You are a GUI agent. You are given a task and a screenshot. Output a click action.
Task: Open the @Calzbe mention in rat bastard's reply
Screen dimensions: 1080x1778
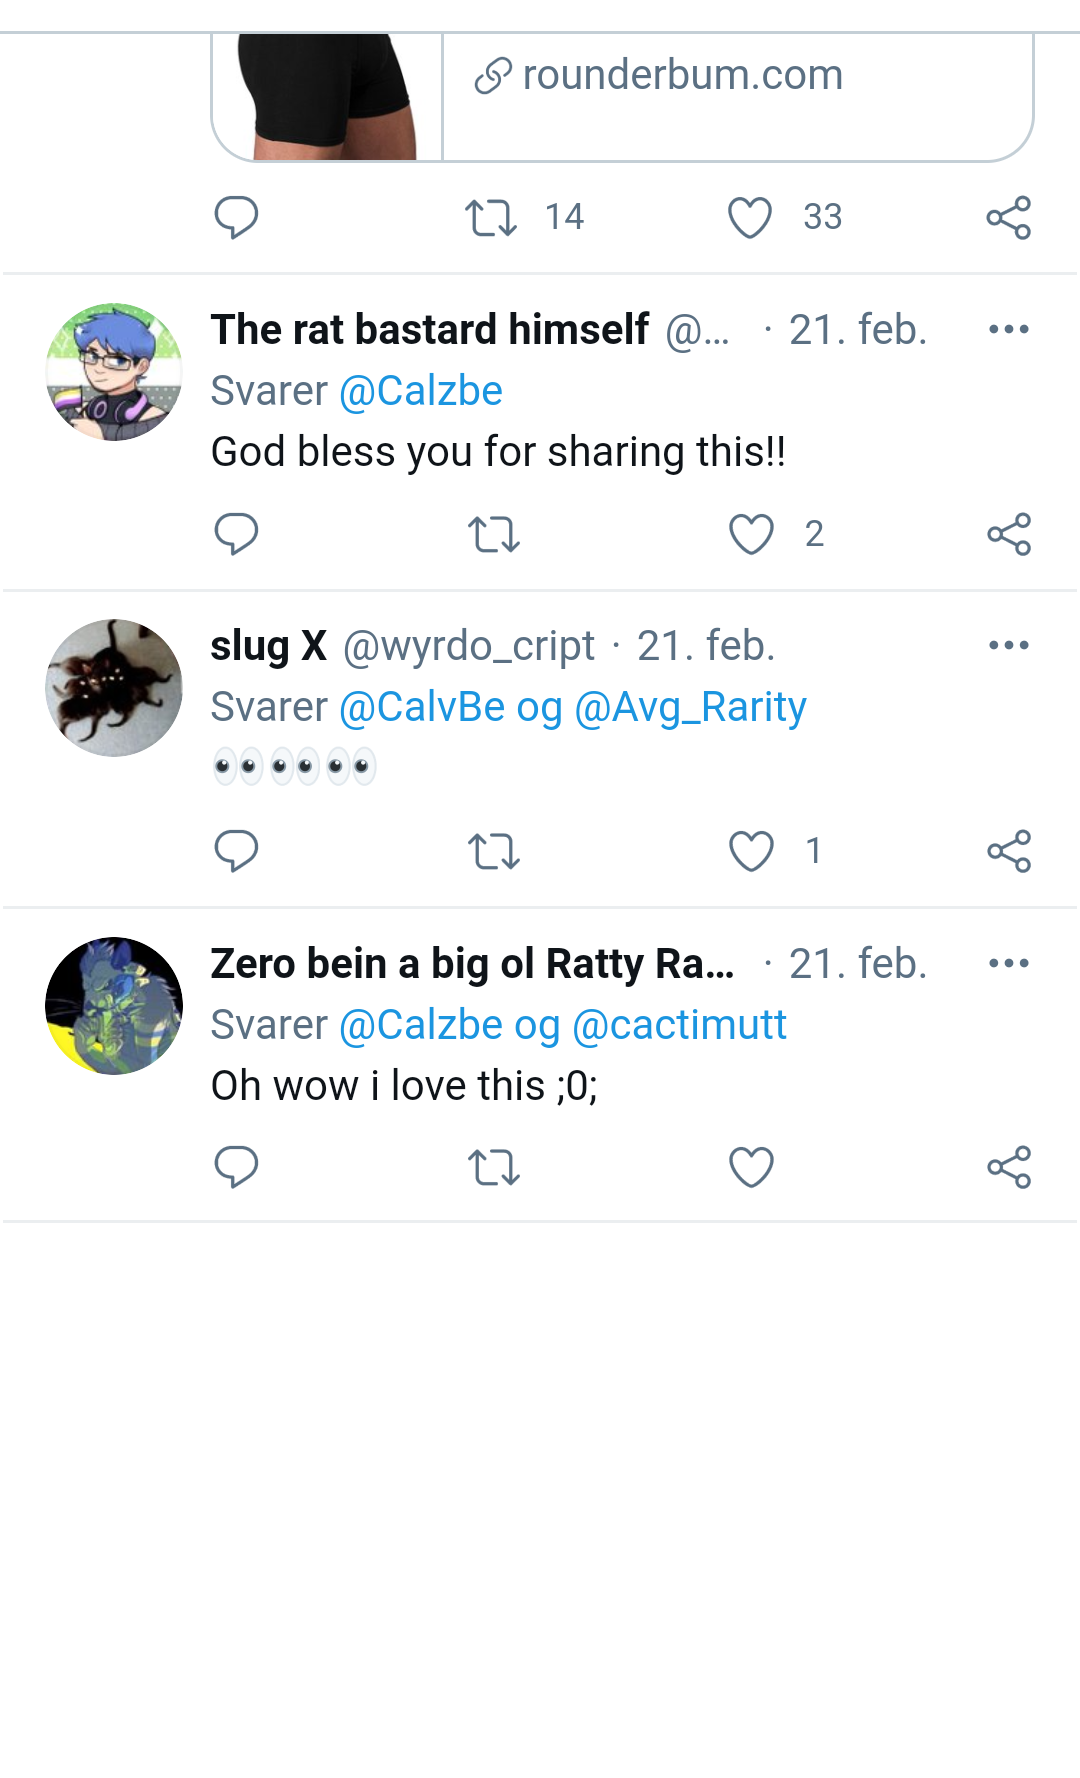[421, 391]
